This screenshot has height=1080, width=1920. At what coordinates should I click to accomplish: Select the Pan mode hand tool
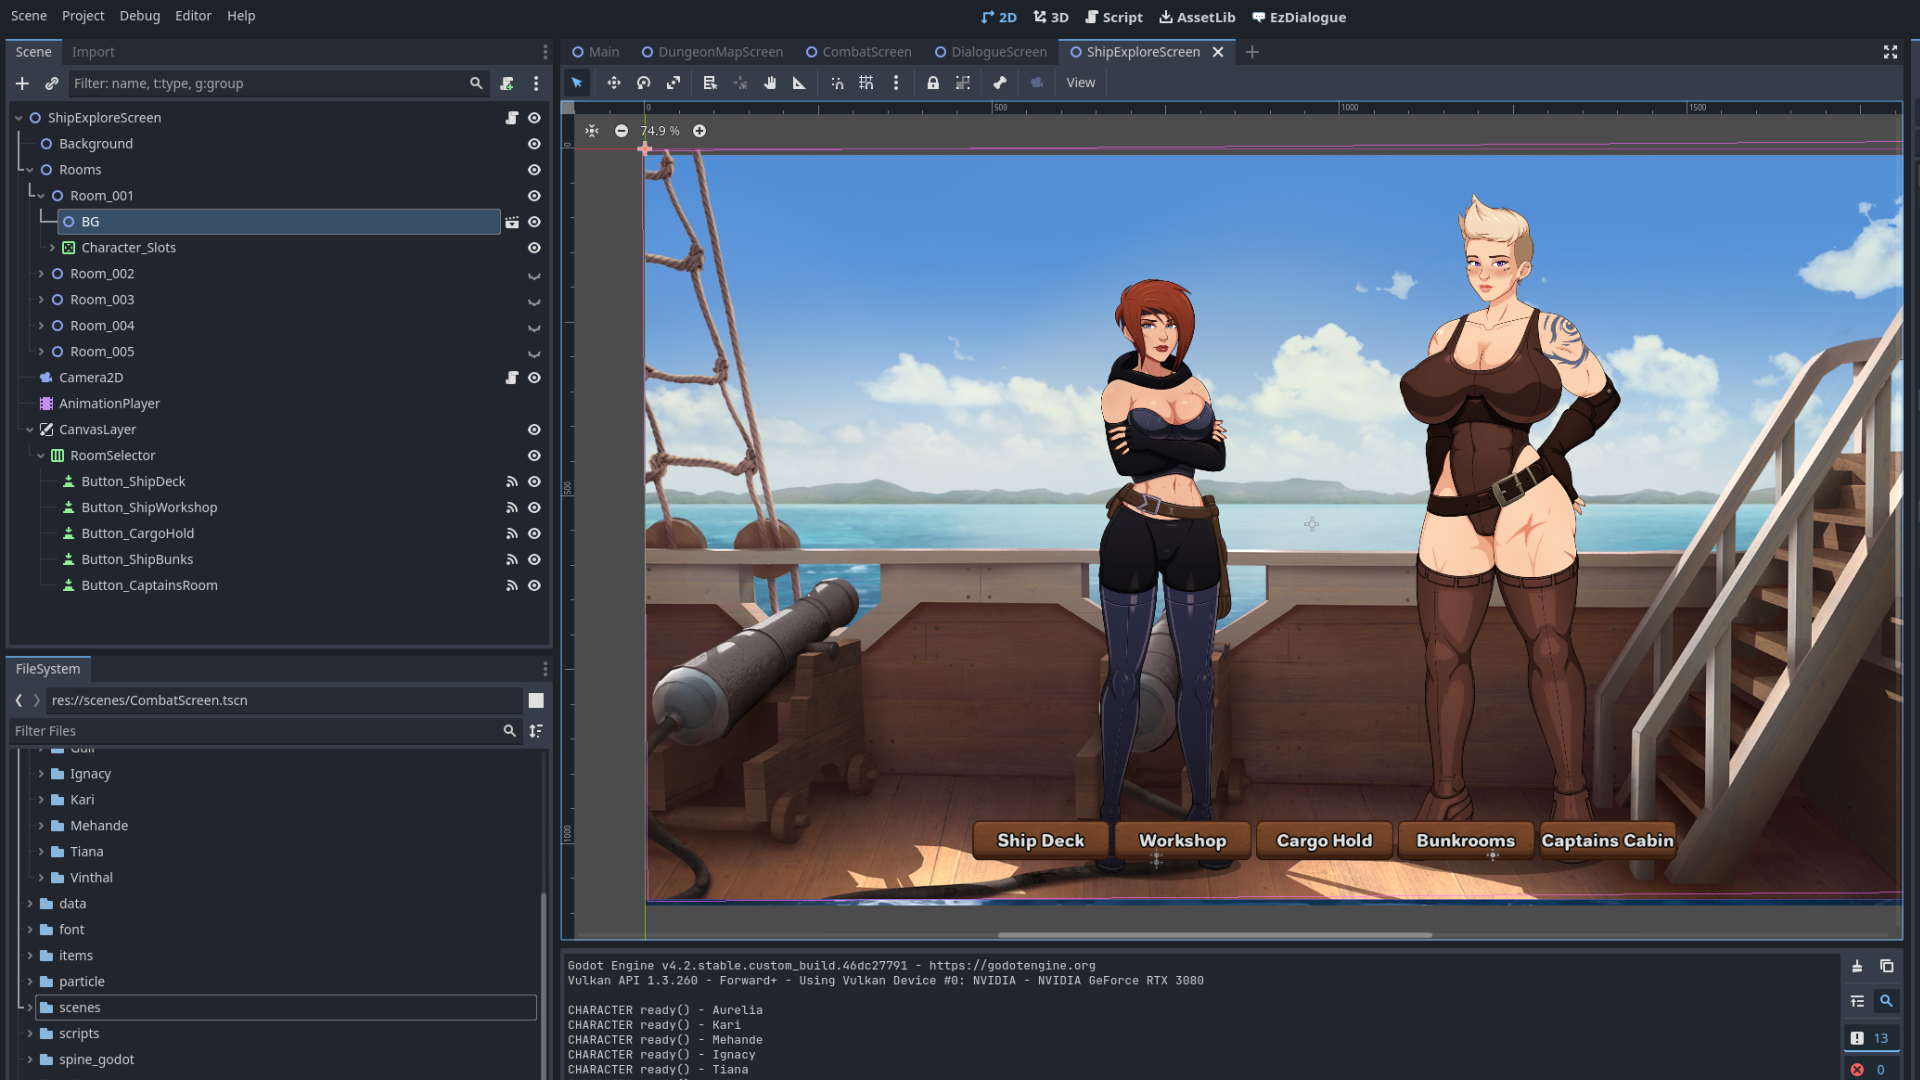(769, 83)
